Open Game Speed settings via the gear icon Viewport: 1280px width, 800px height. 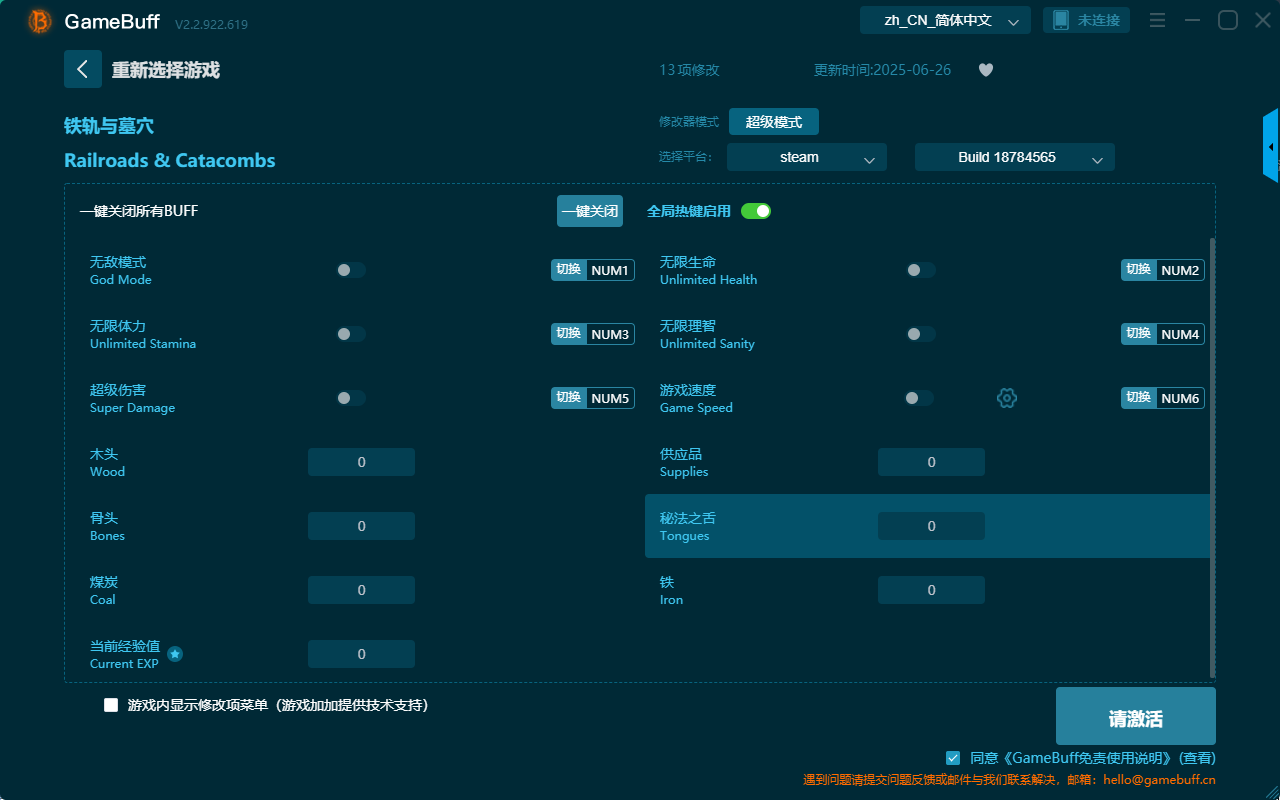point(1007,397)
